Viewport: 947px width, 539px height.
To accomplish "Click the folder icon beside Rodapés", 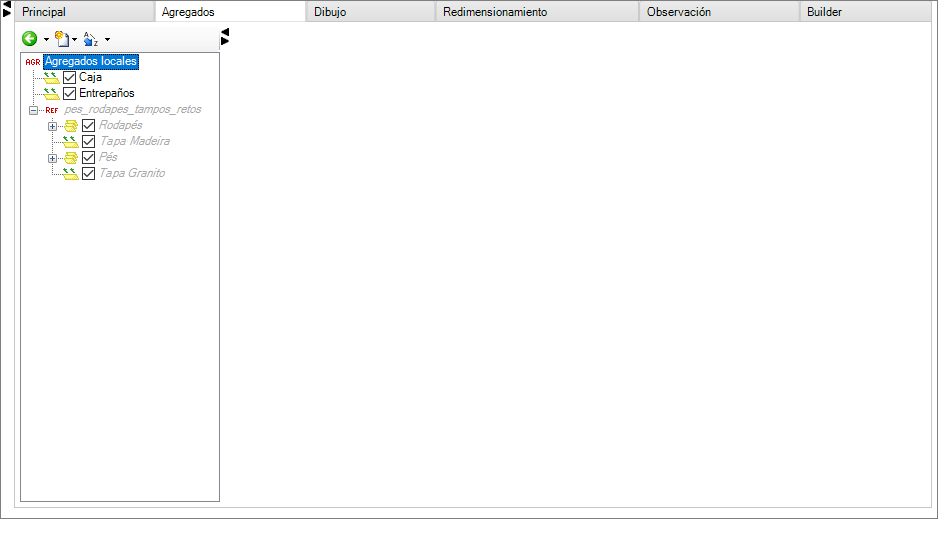I will coord(71,126).
